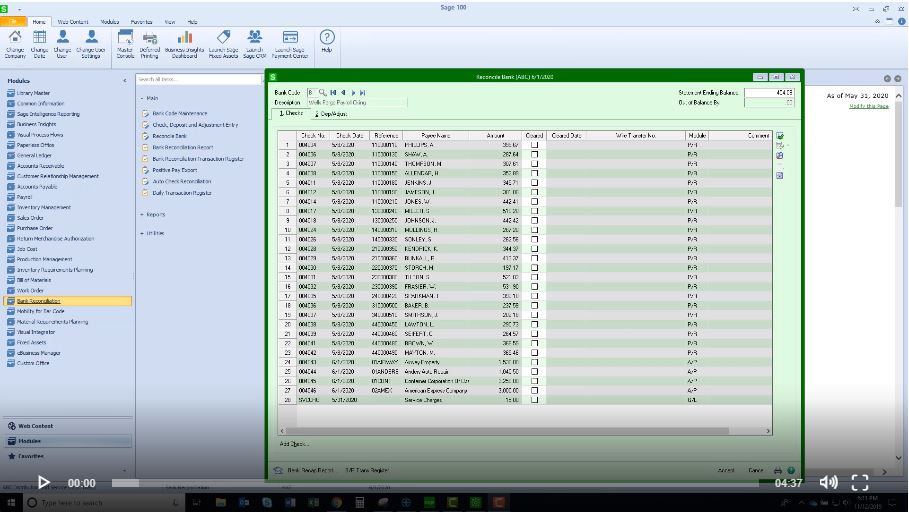Screen dimensions: 909x514
Task: Tick the Cleared box for KENDRICK, K
Action: 534,249
